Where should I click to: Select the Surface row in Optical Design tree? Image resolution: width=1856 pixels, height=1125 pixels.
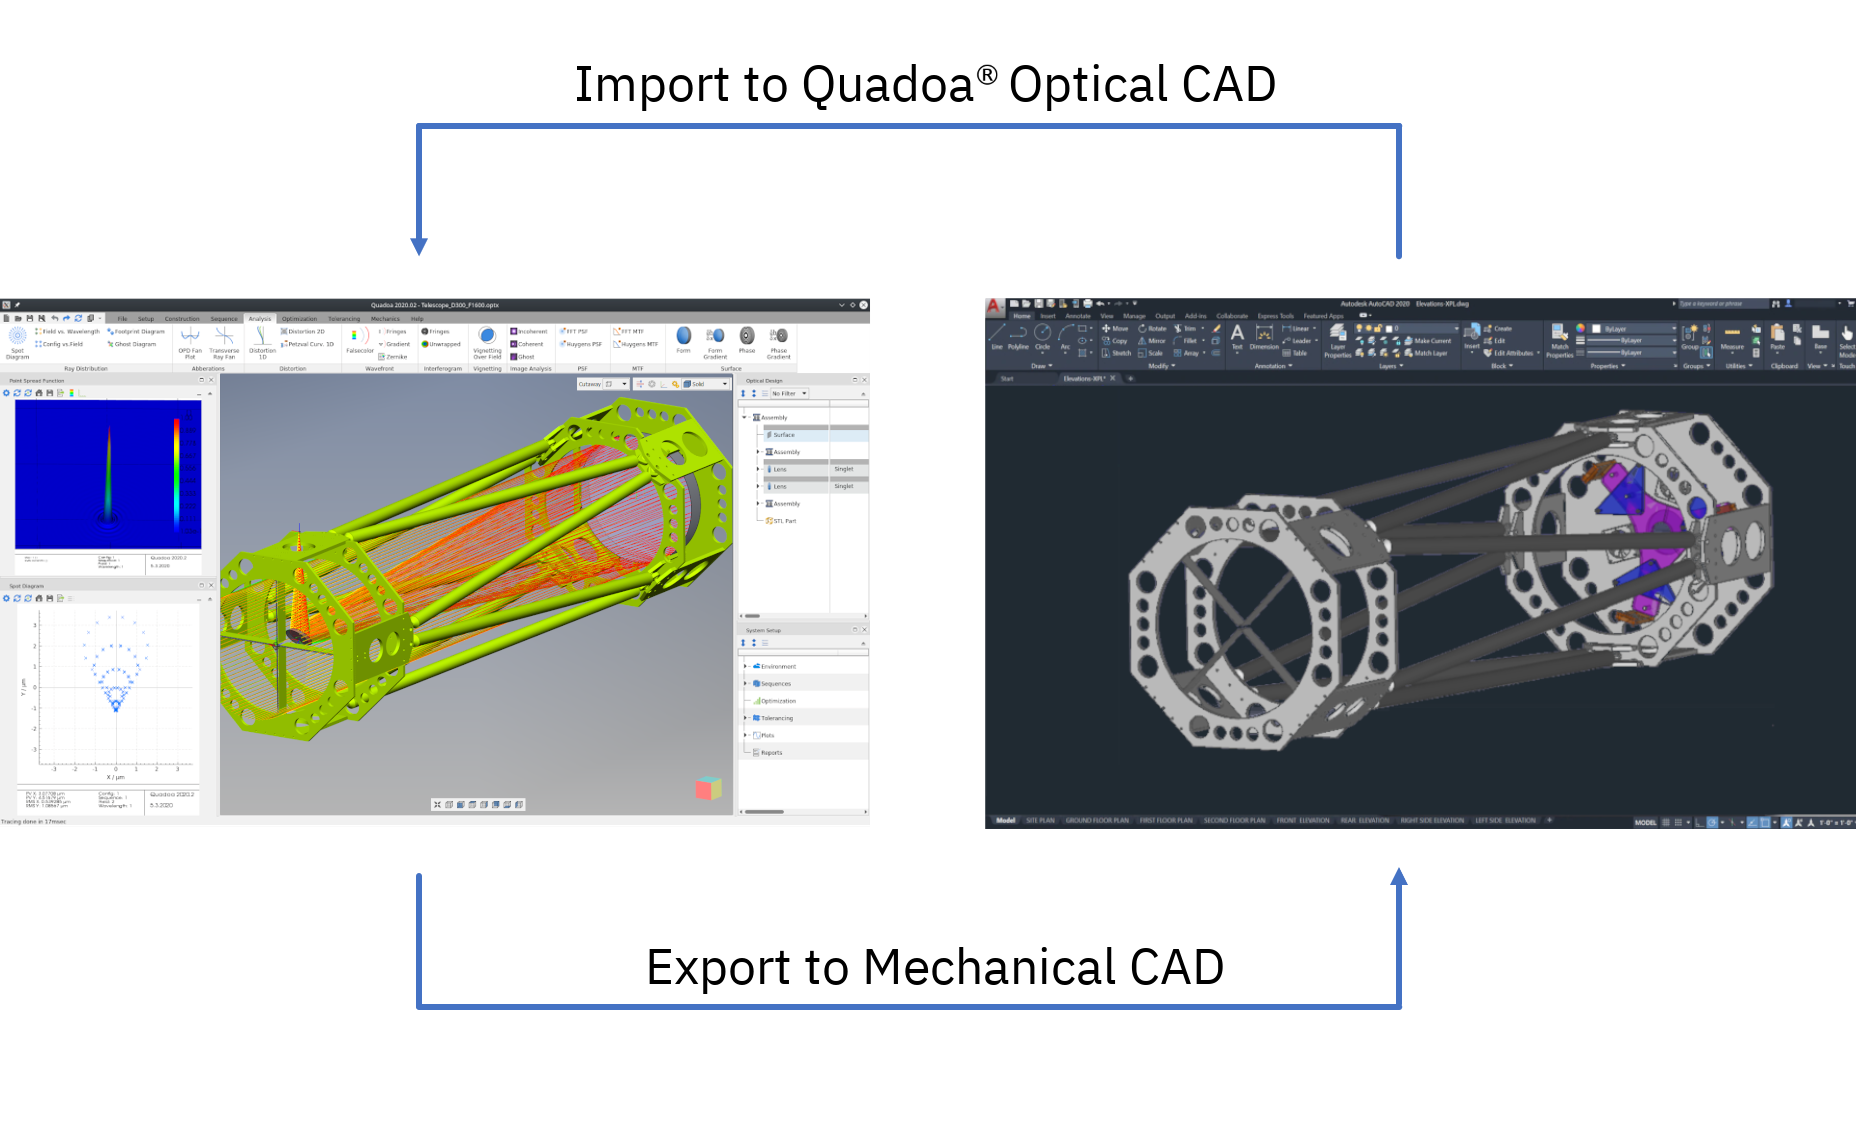point(815,435)
